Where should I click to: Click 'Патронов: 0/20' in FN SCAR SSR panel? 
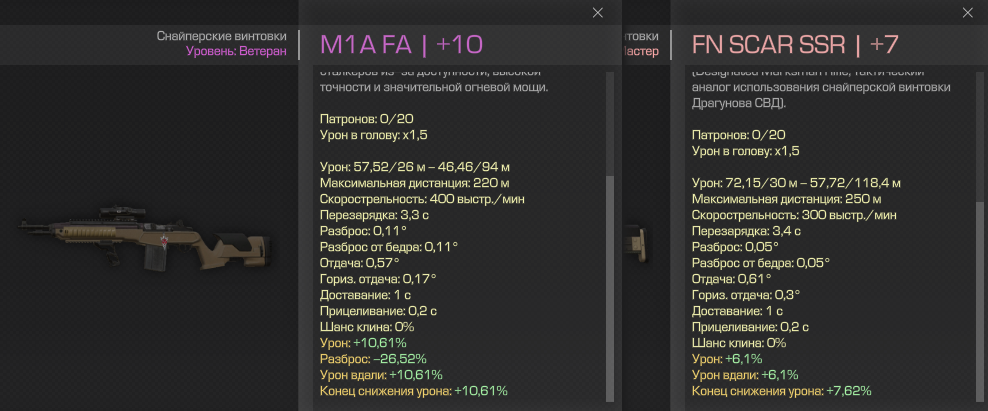tap(738, 135)
